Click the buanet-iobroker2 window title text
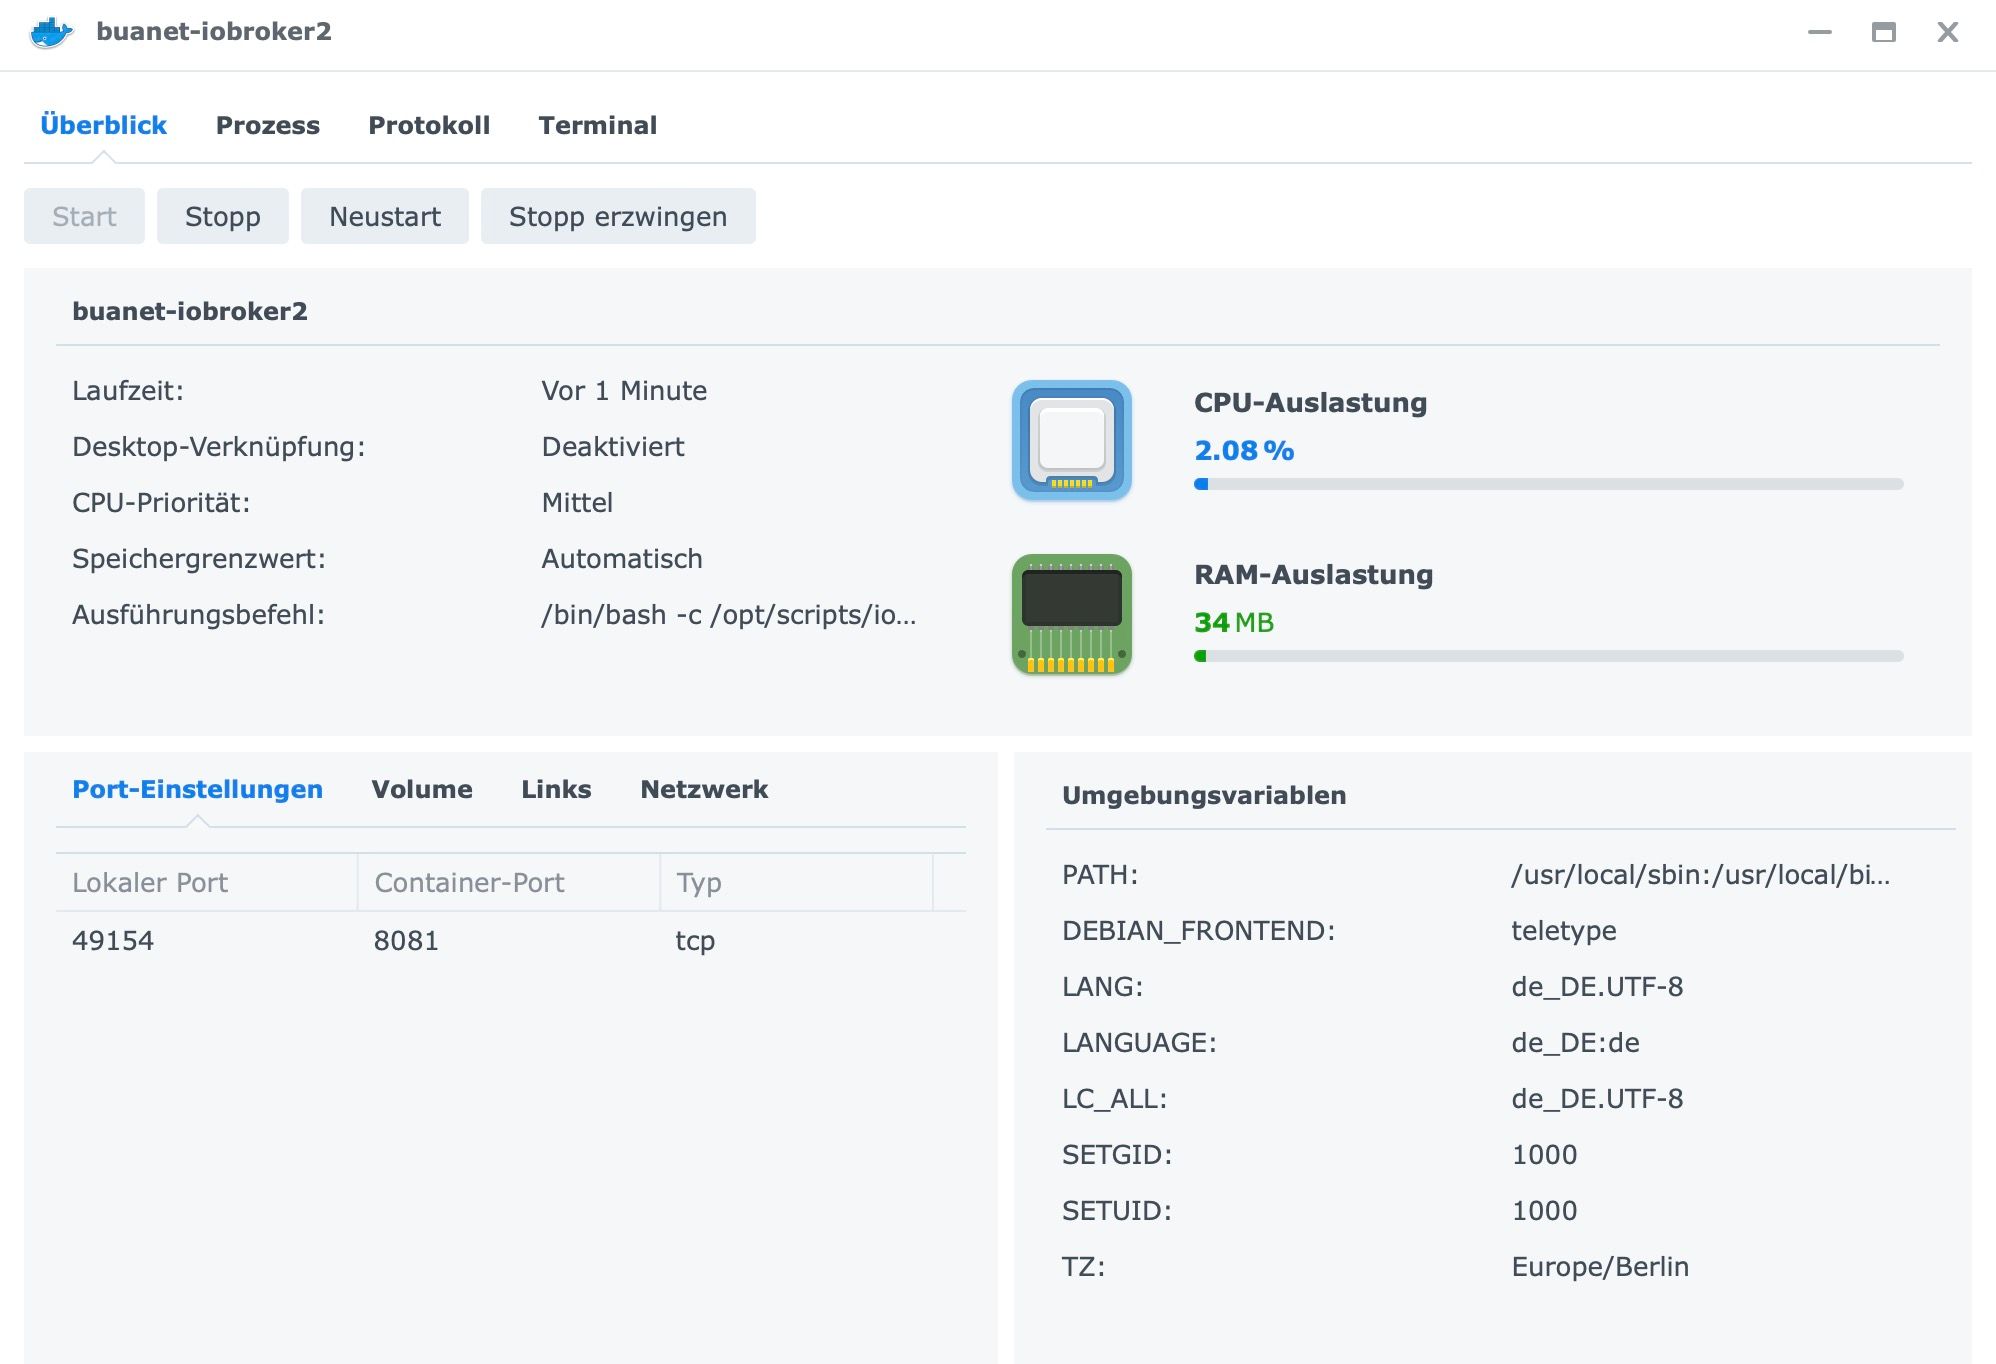This screenshot has height=1364, width=1996. tap(214, 31)
